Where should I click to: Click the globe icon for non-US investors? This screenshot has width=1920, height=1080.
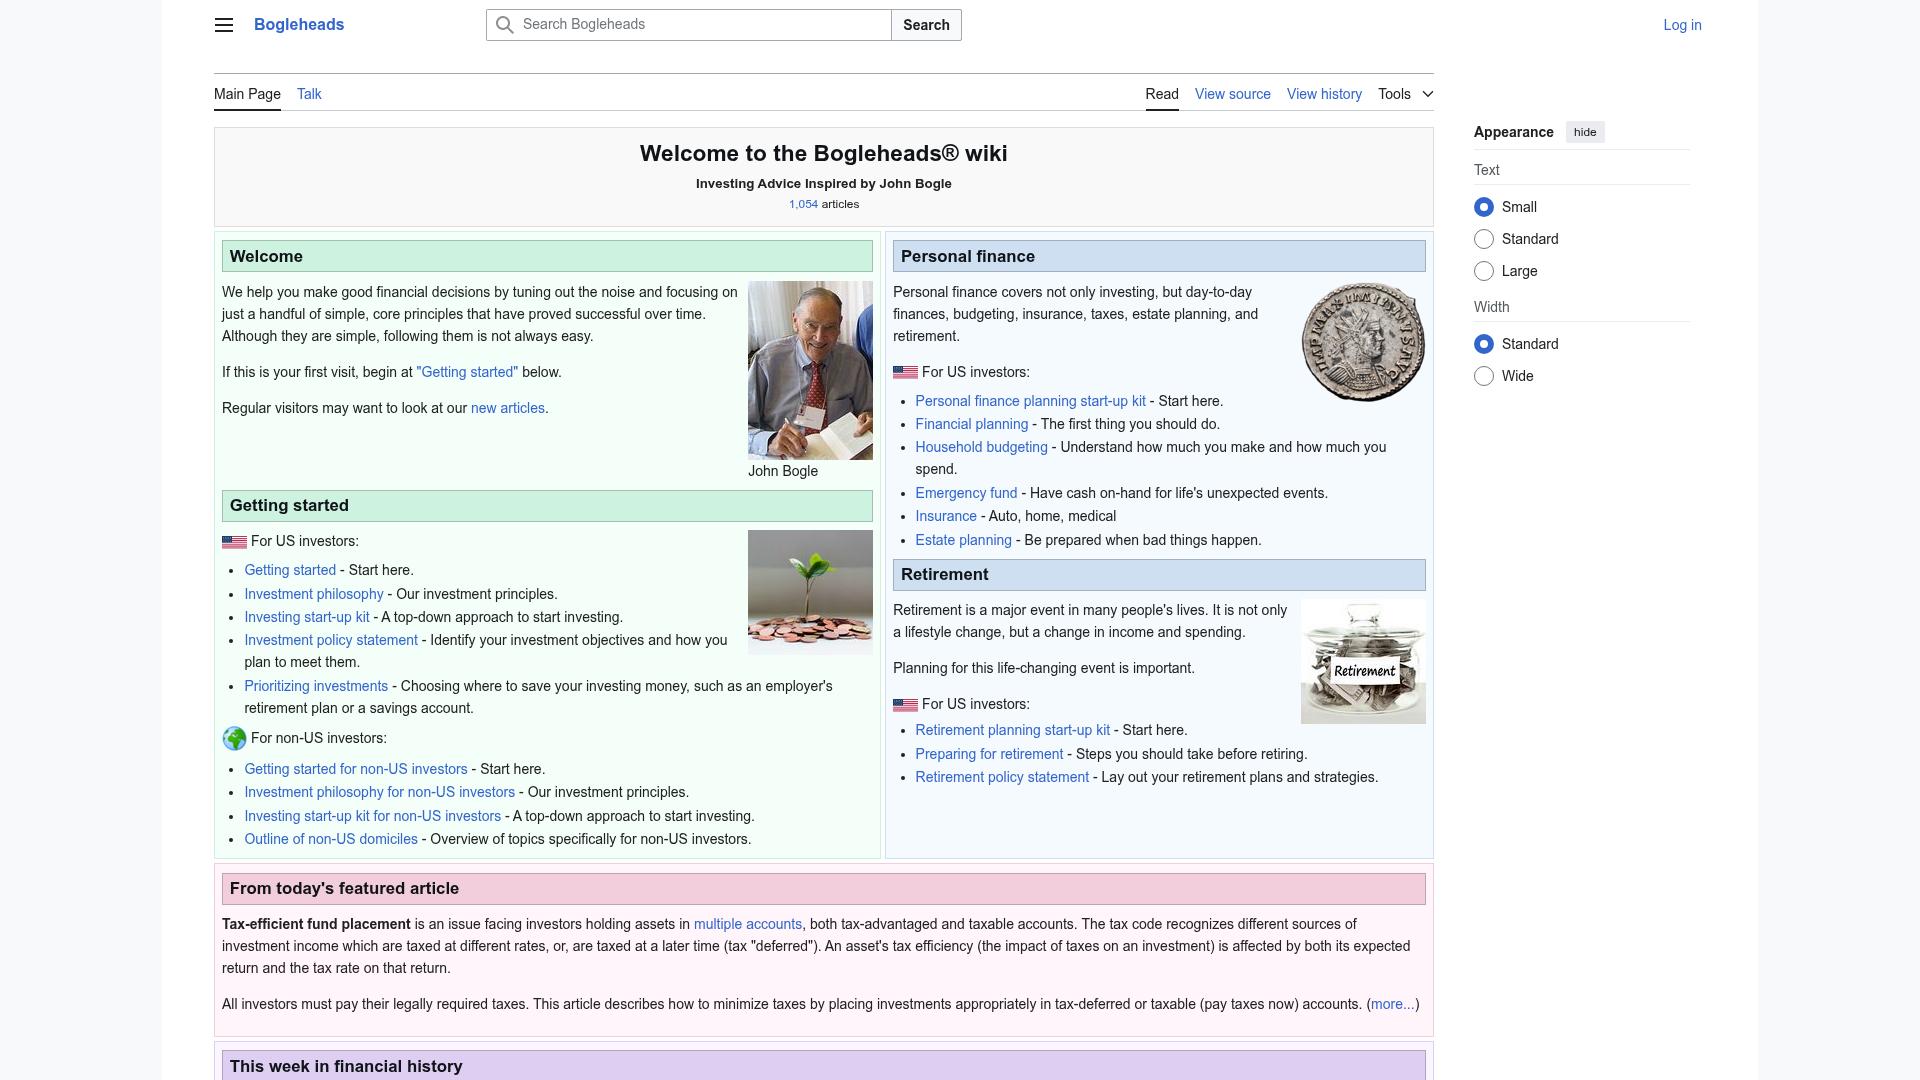tap(234, 739)
